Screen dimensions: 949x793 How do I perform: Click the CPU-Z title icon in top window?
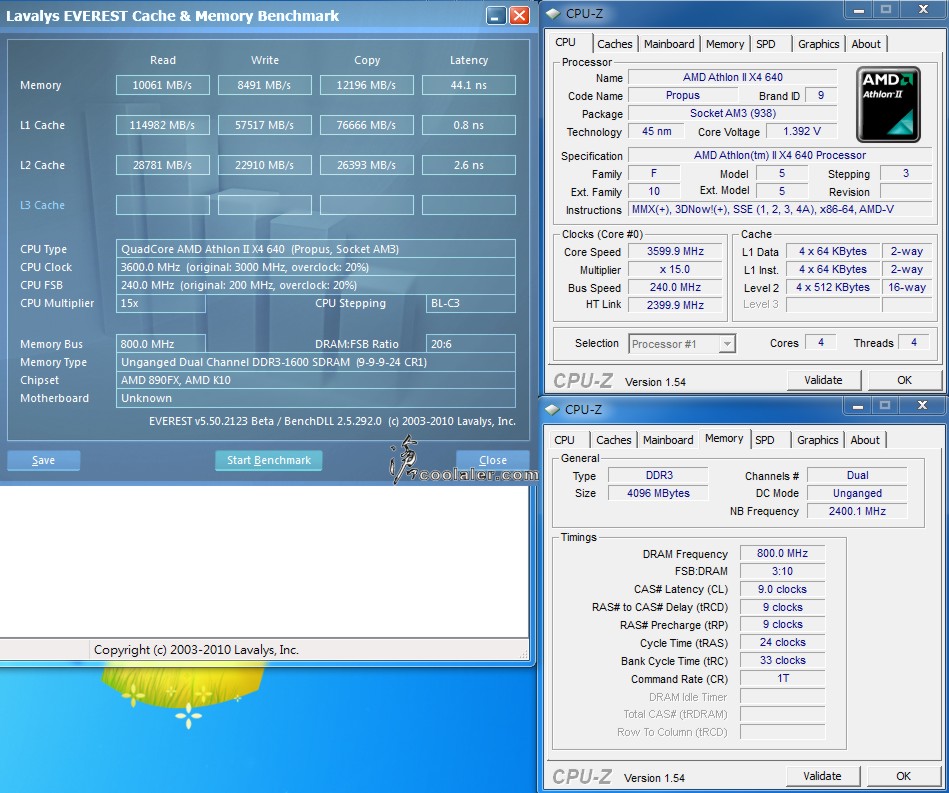[553, 13]
